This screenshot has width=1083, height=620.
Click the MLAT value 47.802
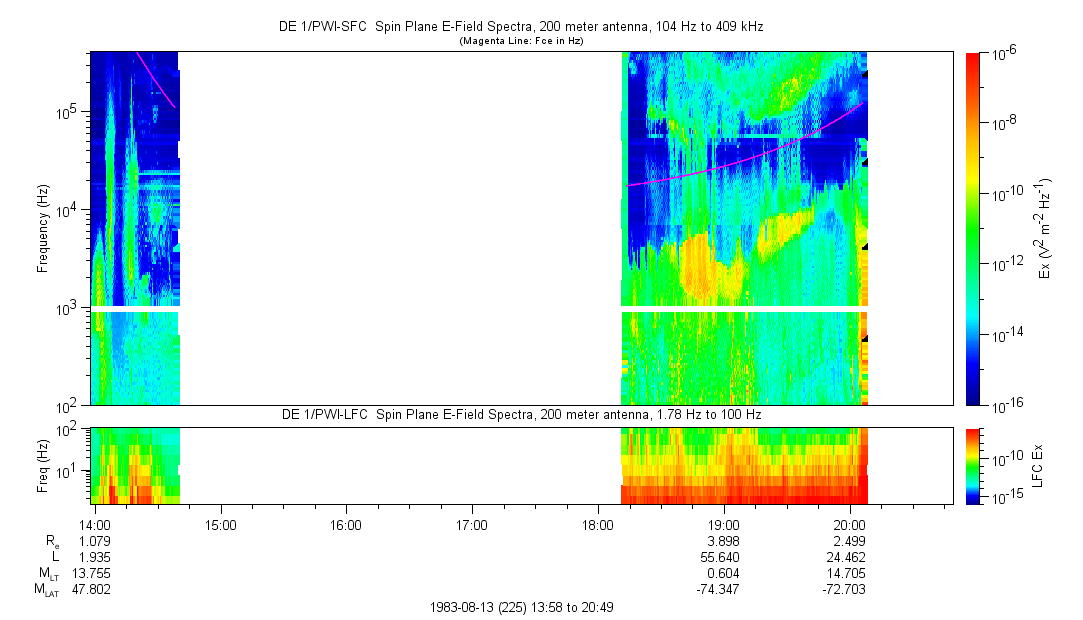[94, 590]
